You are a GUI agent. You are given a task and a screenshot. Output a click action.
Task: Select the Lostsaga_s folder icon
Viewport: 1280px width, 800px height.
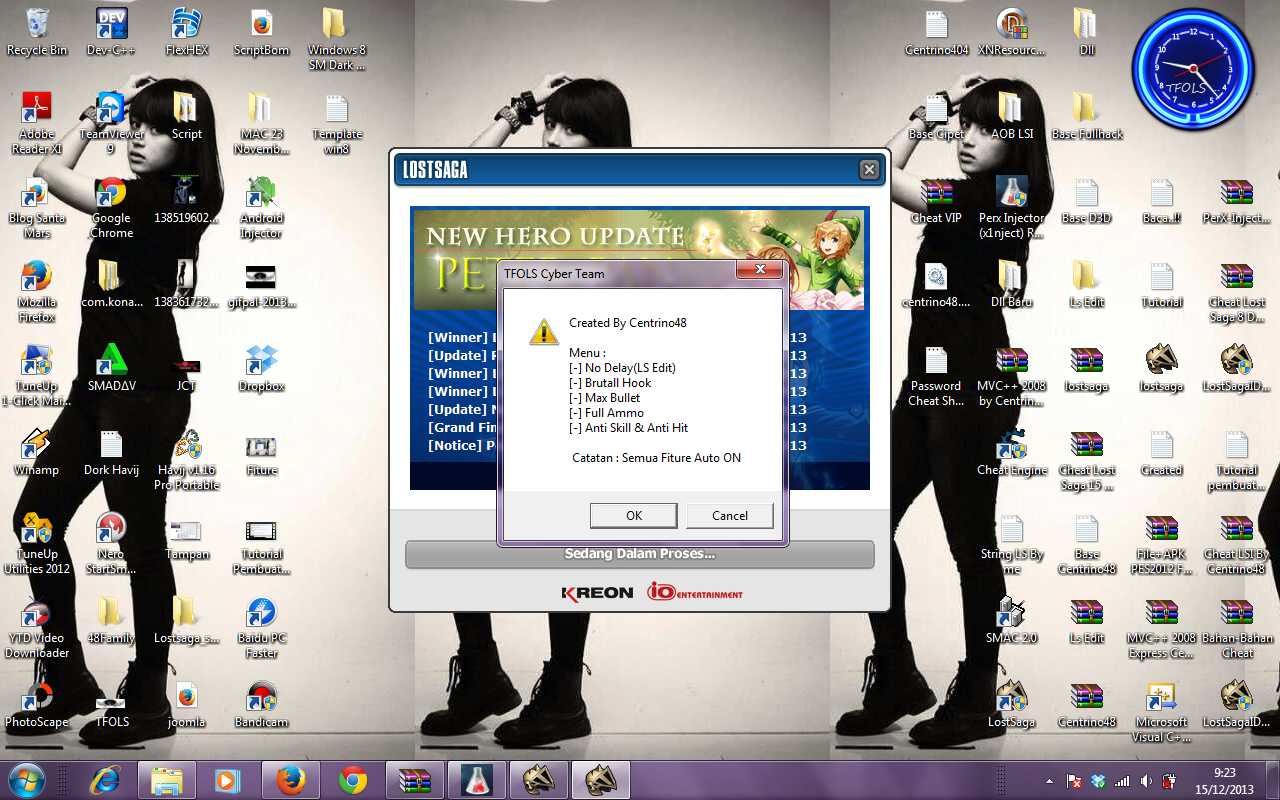click(186, 620)
